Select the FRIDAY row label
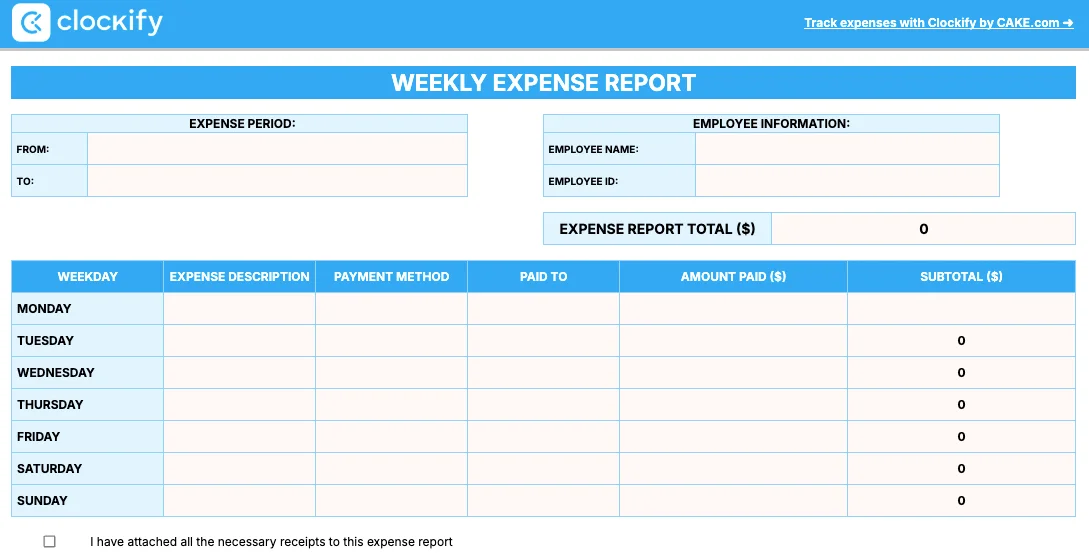Image resolution: width=1089 pixels, height=560 pixels. (x=88, y=436)
